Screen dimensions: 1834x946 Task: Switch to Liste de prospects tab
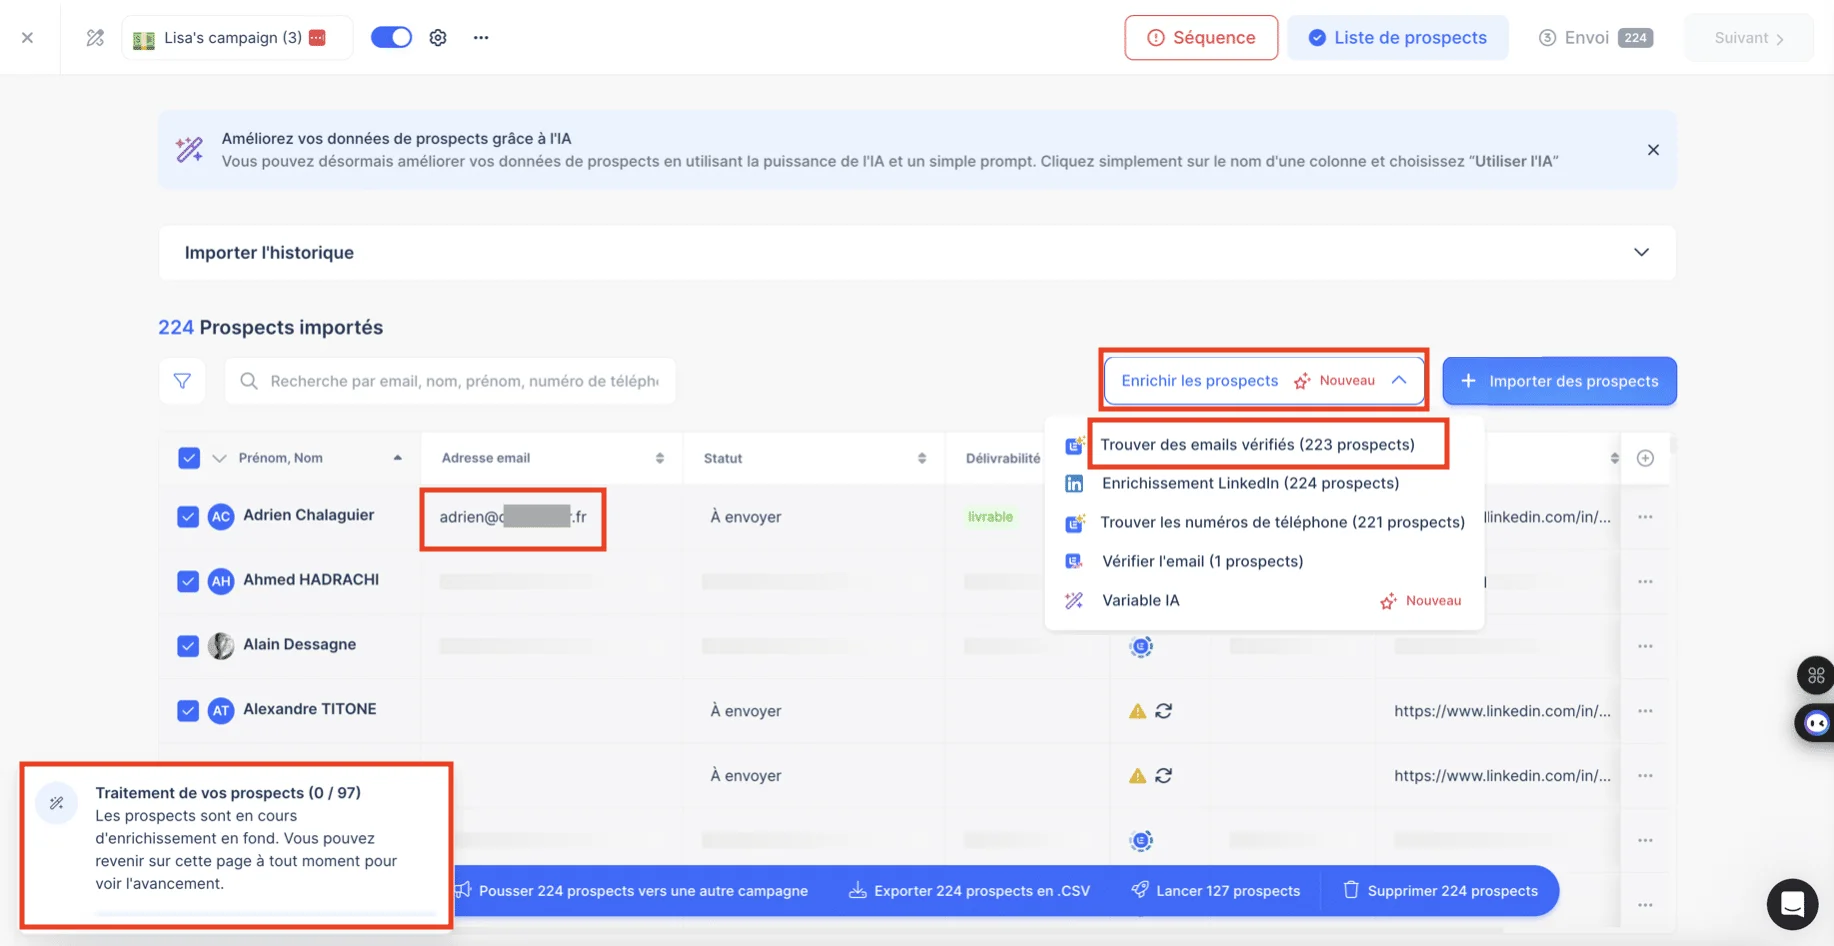[x=1397, y=38]
